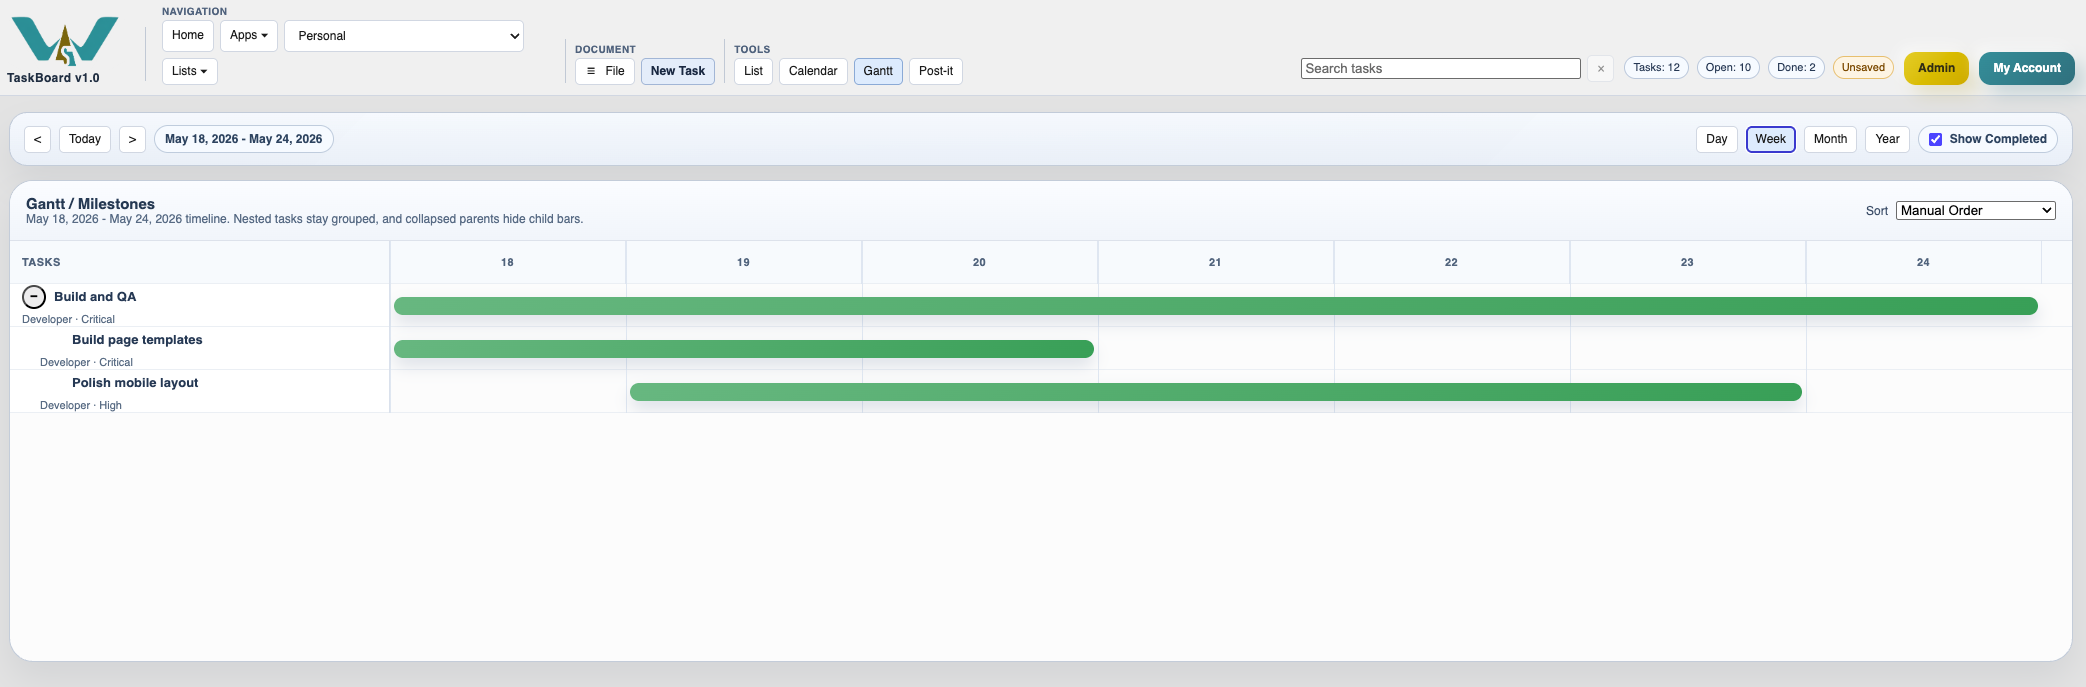
Task: Click day 22 column header
Action: coord(1451,262)
